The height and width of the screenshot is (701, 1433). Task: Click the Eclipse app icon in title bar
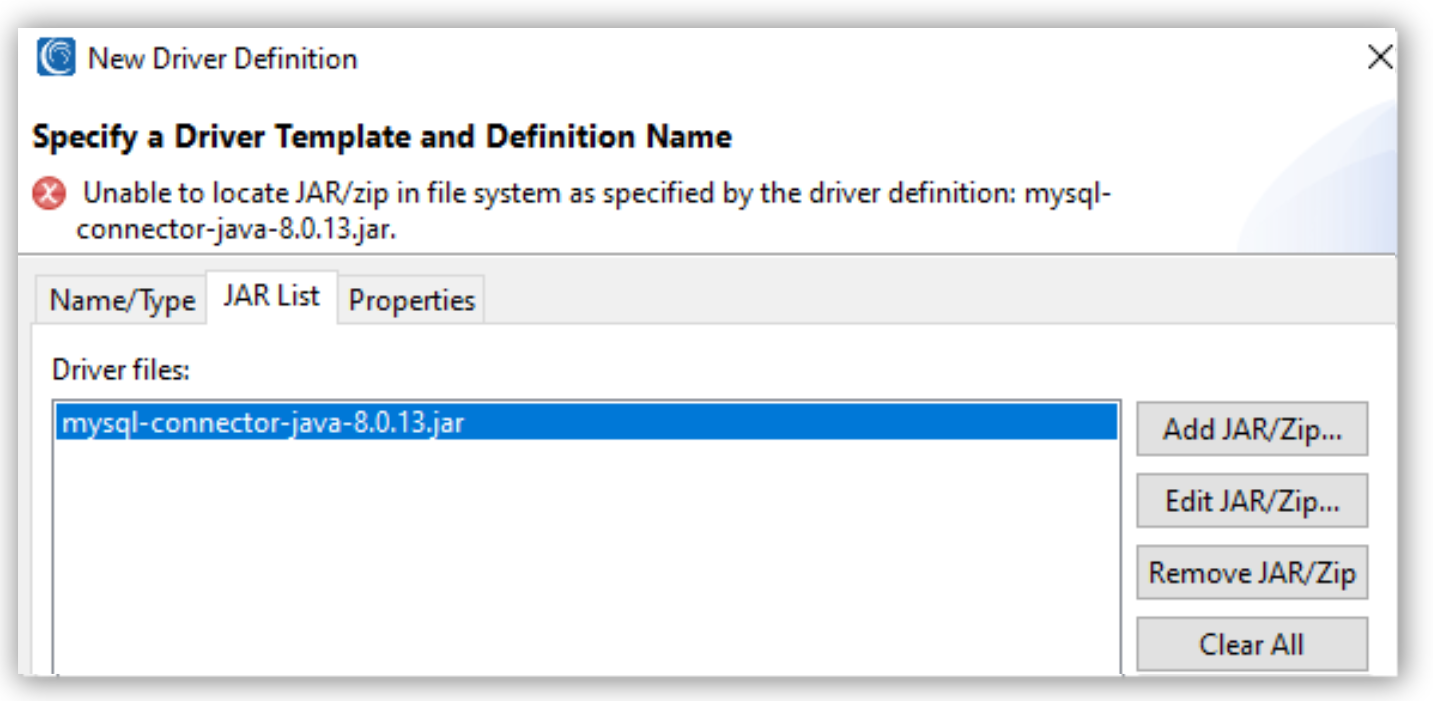click(x=56, y=58)
